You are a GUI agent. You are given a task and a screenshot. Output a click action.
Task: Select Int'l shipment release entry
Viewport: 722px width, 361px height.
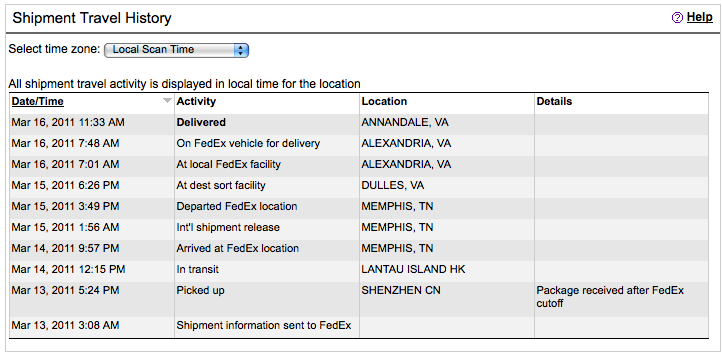coord(228,227)
